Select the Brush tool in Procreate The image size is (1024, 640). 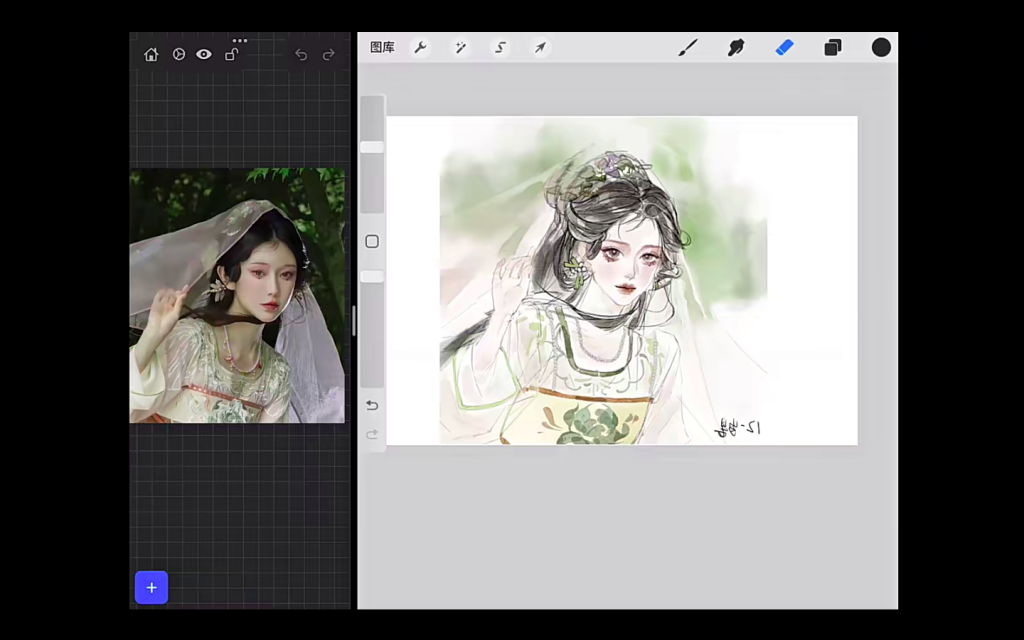pos(688,47)
